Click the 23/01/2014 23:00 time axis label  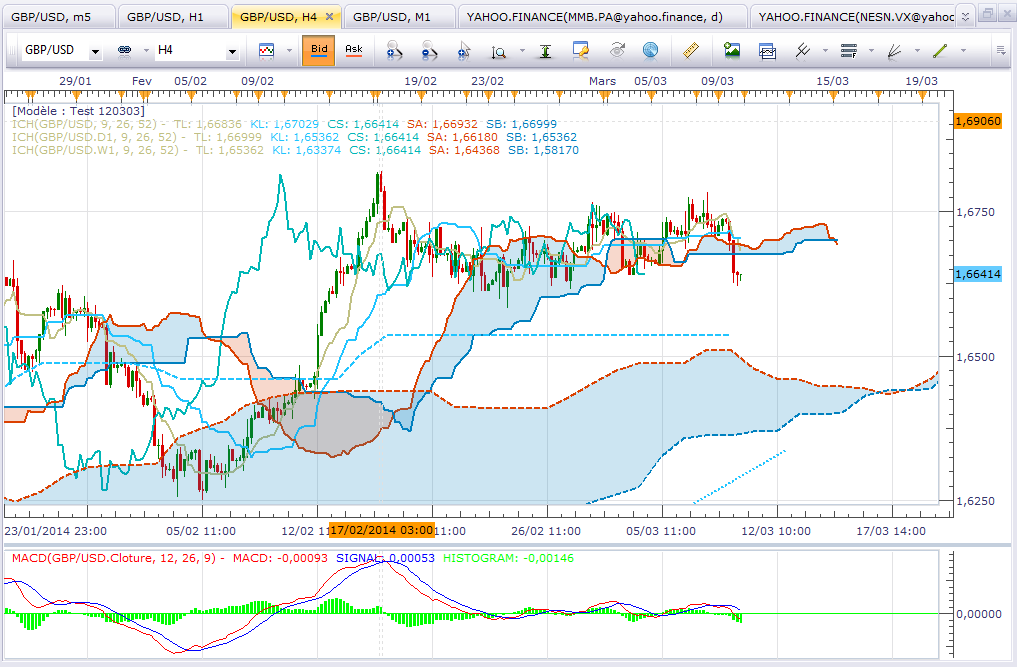coord(56,531)
